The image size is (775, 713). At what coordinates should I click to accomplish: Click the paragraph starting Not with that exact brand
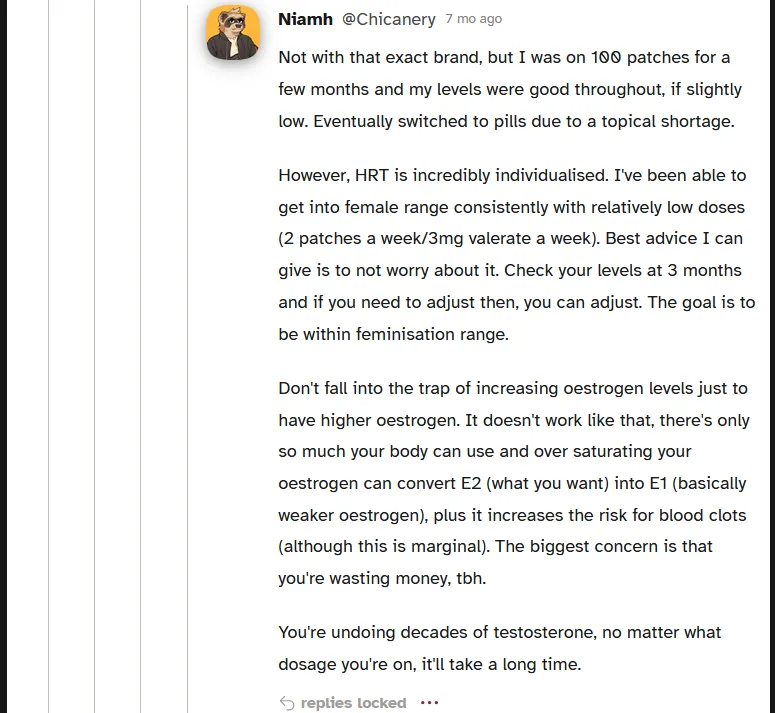pos(510,89)
